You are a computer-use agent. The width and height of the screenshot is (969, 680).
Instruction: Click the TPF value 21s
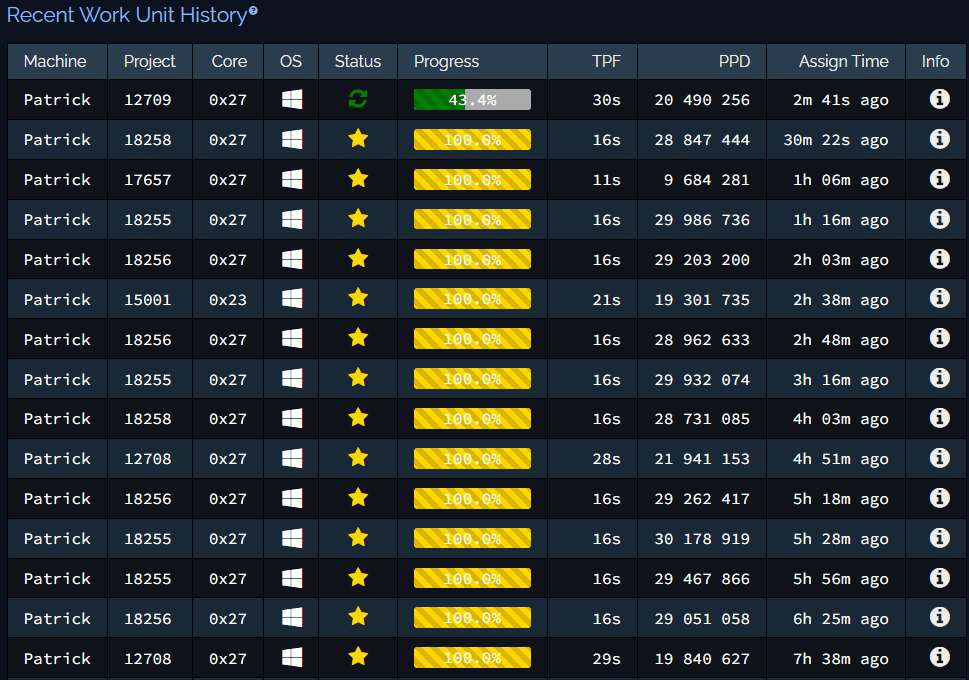606,300
